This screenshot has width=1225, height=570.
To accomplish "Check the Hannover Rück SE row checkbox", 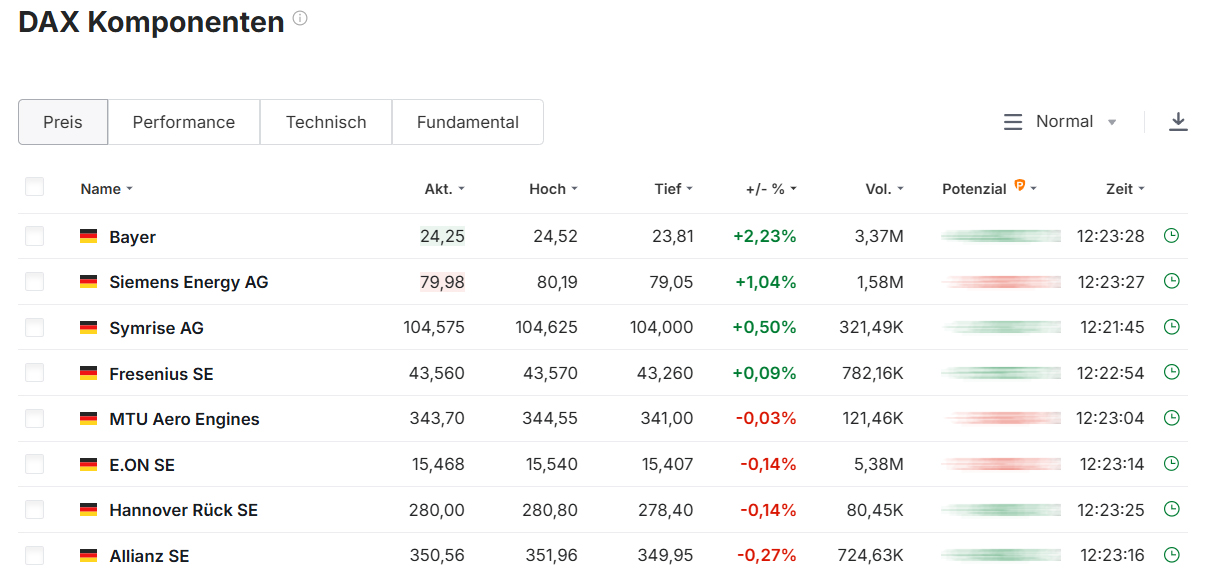I will tap(35, 510).
